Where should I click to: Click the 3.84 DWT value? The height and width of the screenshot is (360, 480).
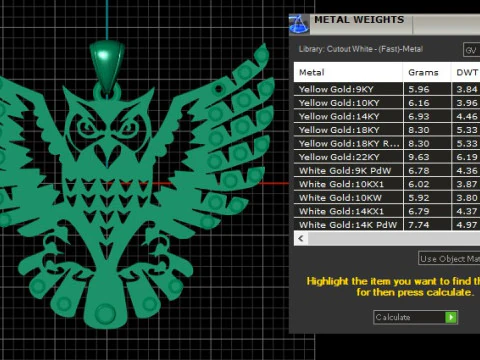tap(467, 89)
